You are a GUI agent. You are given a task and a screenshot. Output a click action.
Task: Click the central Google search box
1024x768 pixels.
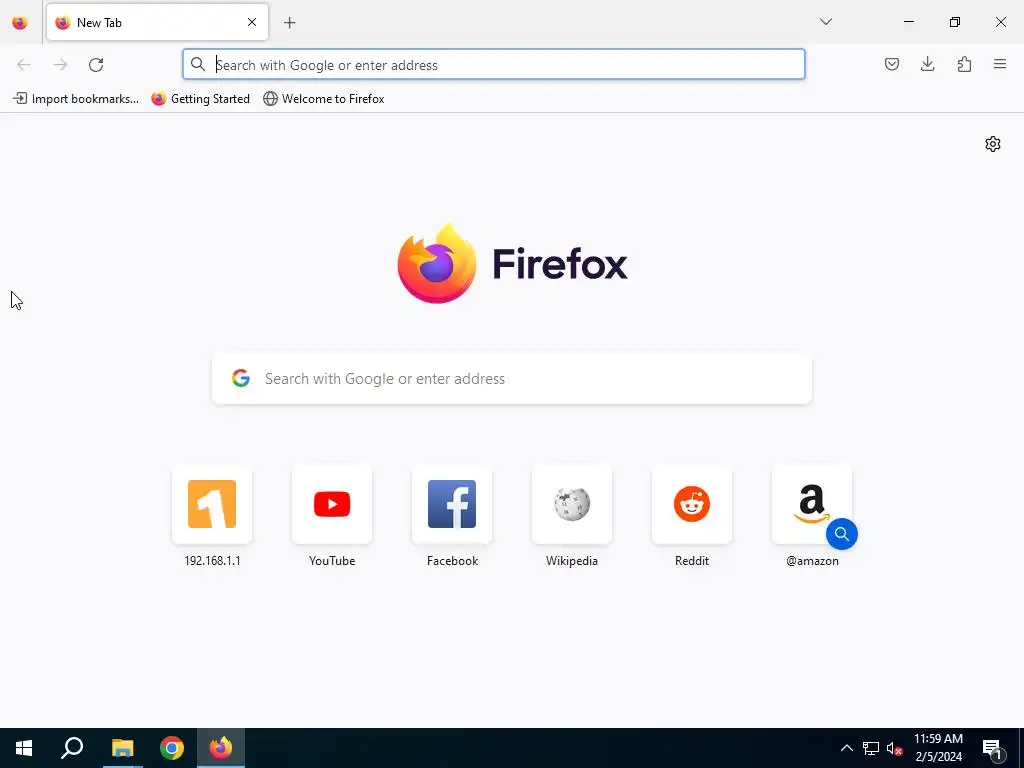click(512, 379)
